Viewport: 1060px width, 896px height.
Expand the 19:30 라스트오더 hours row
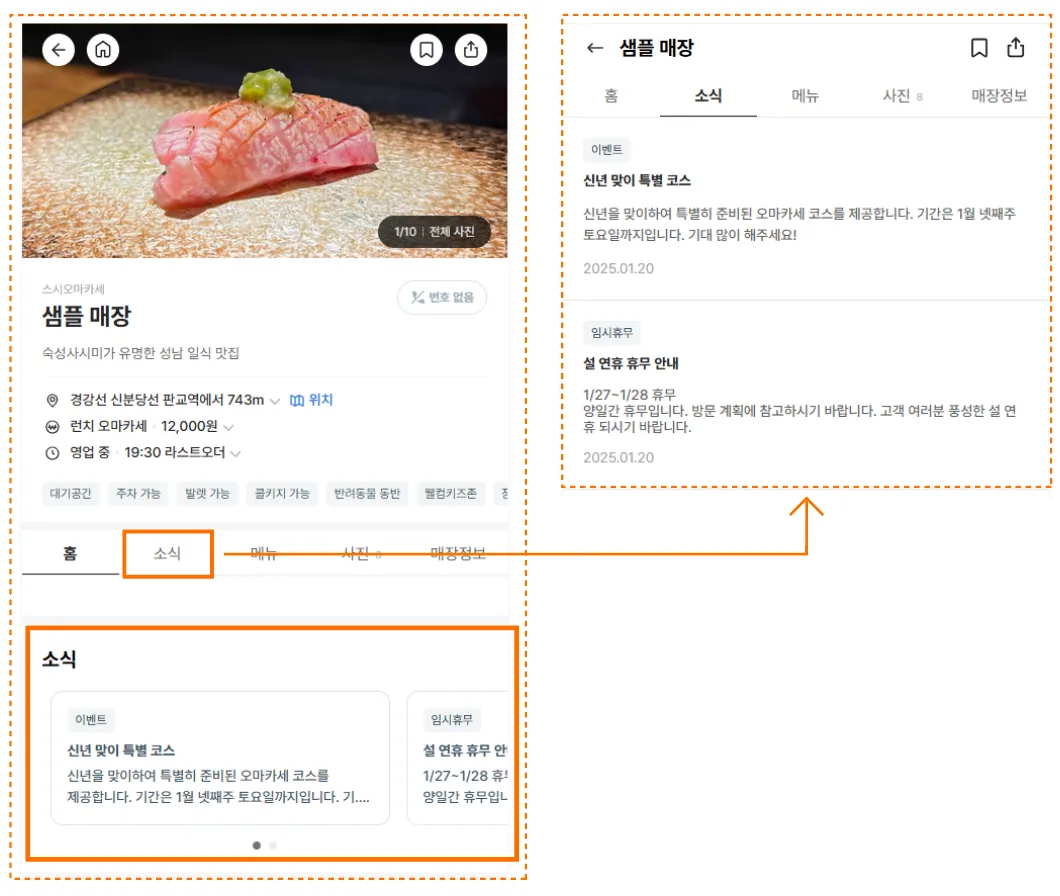(x=235, y=454)
